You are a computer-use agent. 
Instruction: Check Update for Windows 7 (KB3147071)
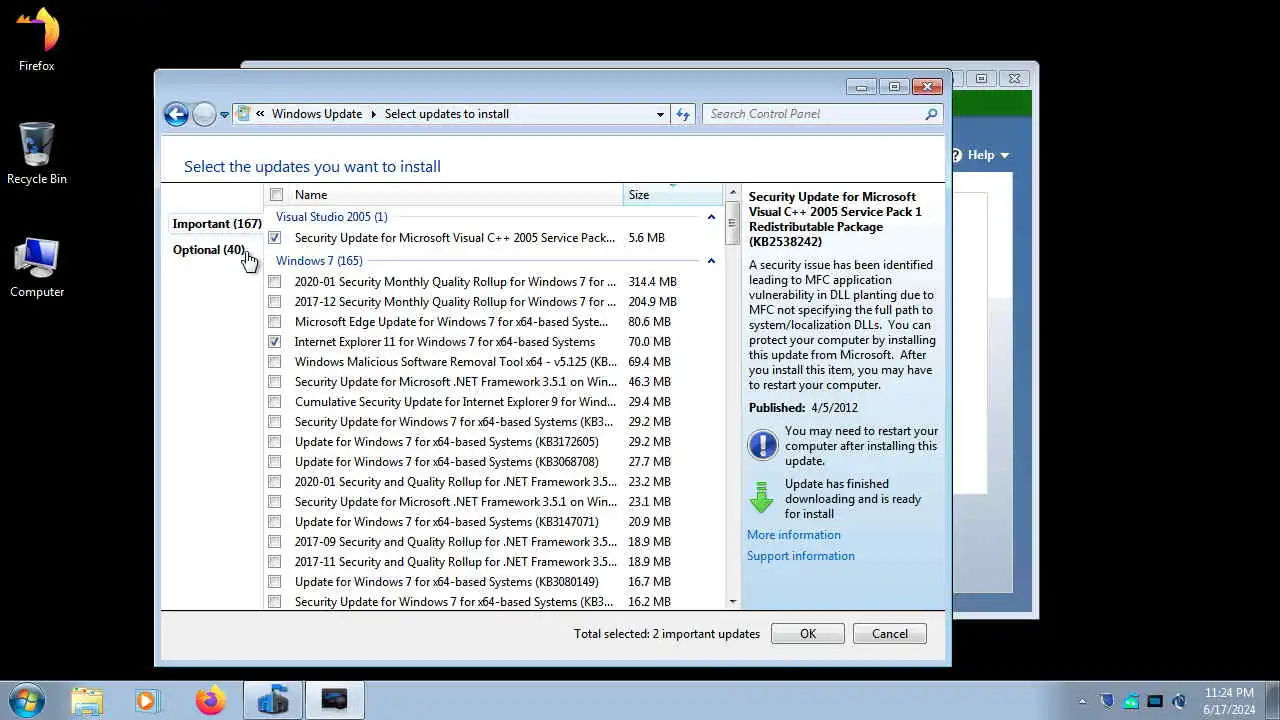tap(274, 522)
